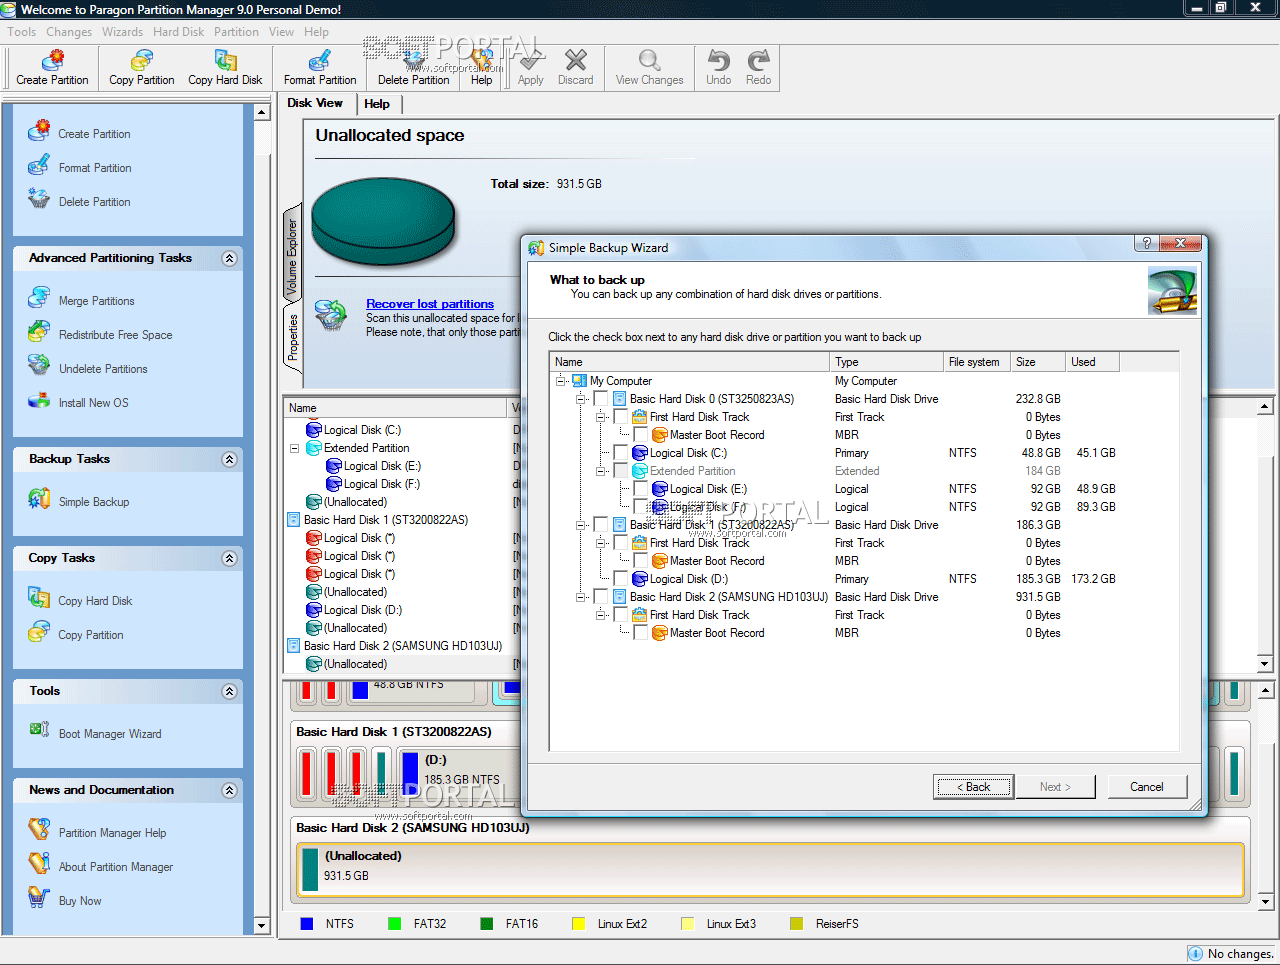Viewport: 1280px width, 965px height.
Task: Click the NTFS blue legend swatch
Action: (x=307, y=924)
